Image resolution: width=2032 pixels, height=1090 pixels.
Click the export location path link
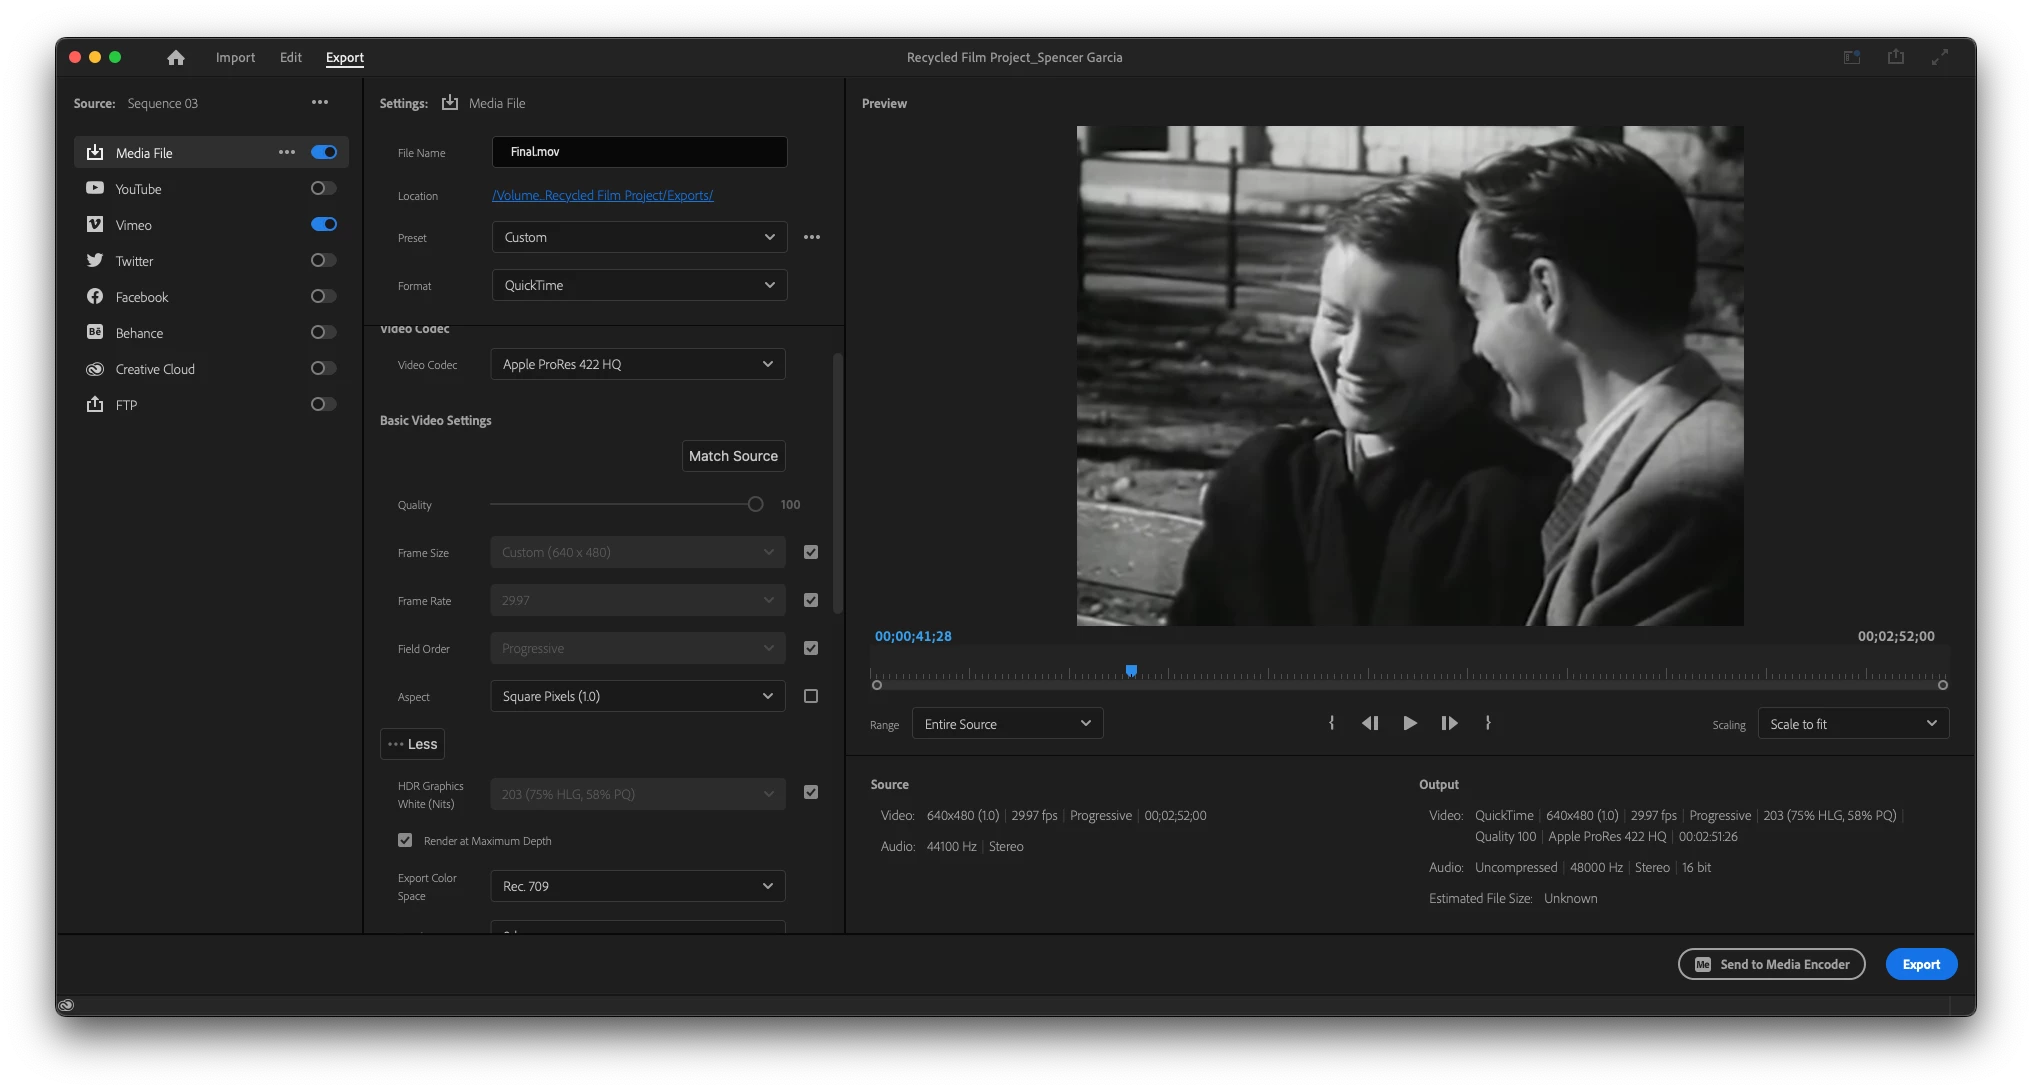pyautogui.click(x=602, y=196)
